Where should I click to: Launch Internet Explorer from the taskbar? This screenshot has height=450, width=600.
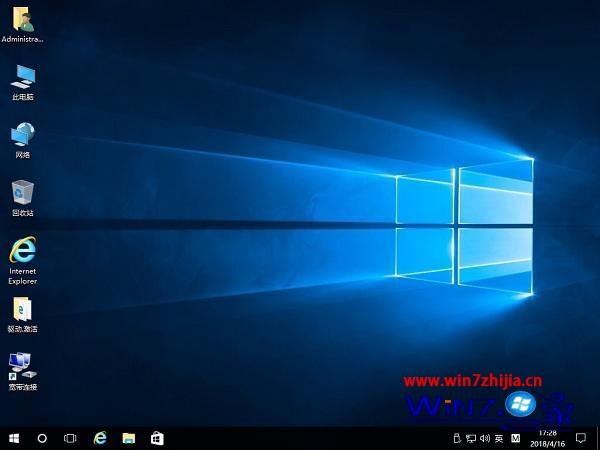[x=100, y=438]
